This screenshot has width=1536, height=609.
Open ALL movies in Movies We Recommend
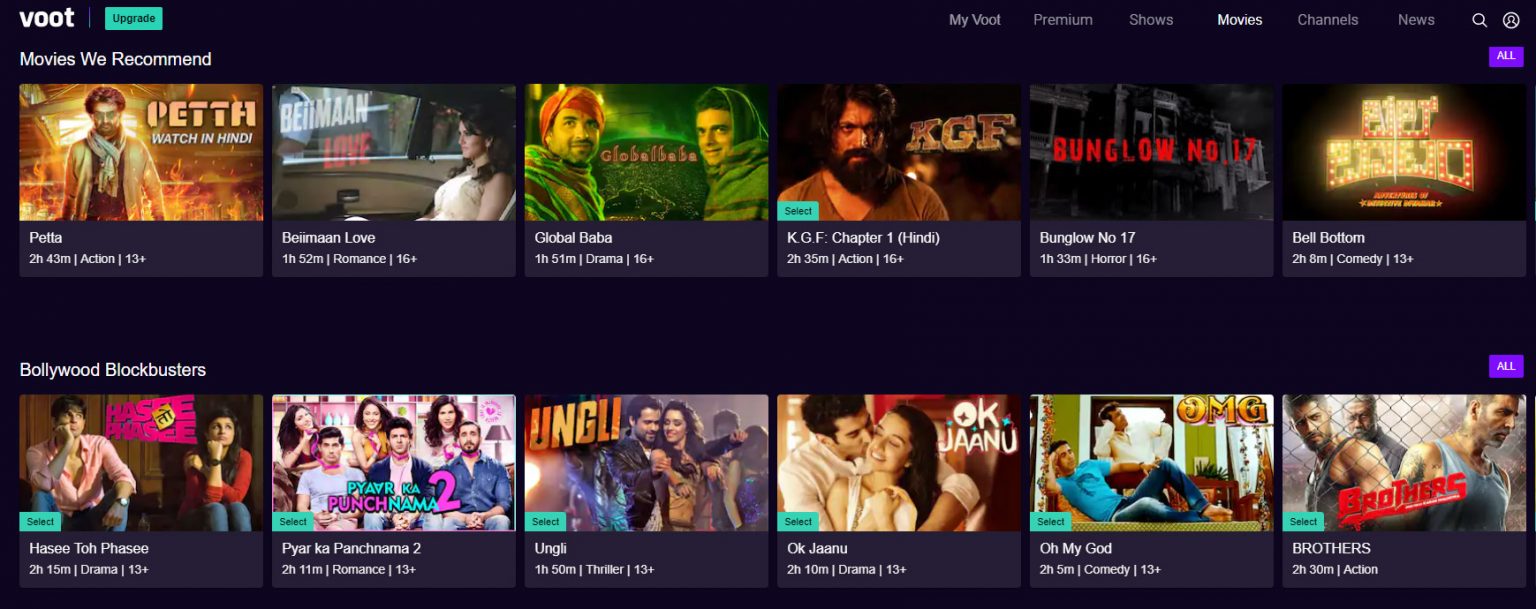1506,56
